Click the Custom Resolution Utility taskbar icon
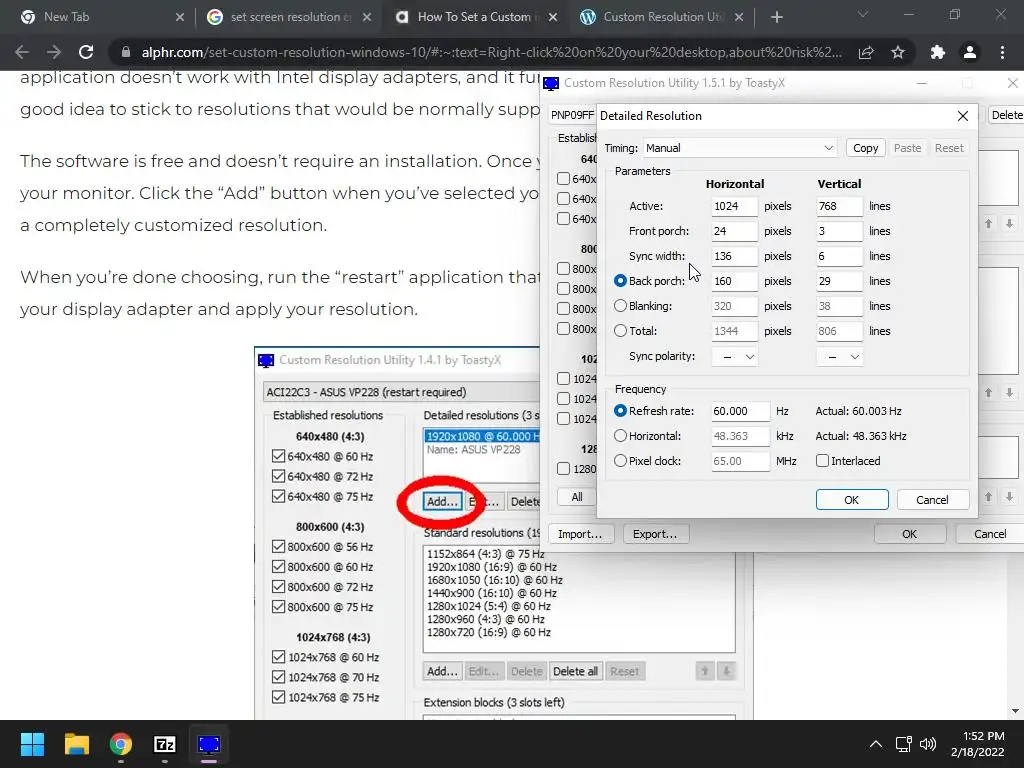 pyautogui.click(x=209, y=744)
